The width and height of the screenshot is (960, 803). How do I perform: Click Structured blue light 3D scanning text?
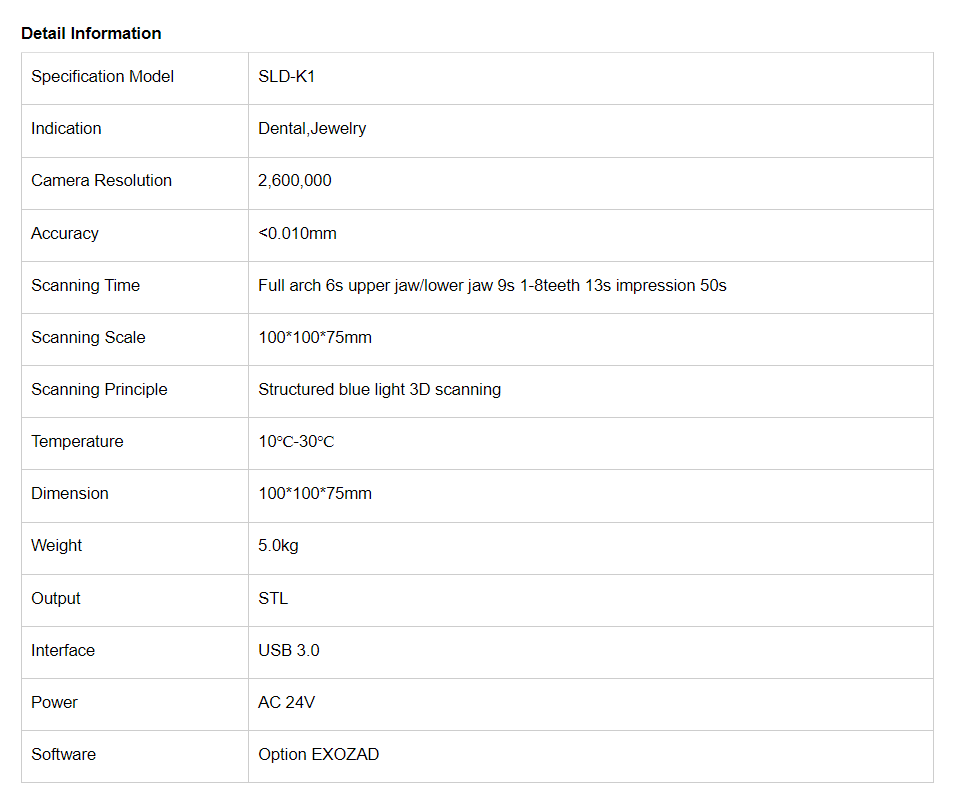pyautogui.click(x=379, y=389)
